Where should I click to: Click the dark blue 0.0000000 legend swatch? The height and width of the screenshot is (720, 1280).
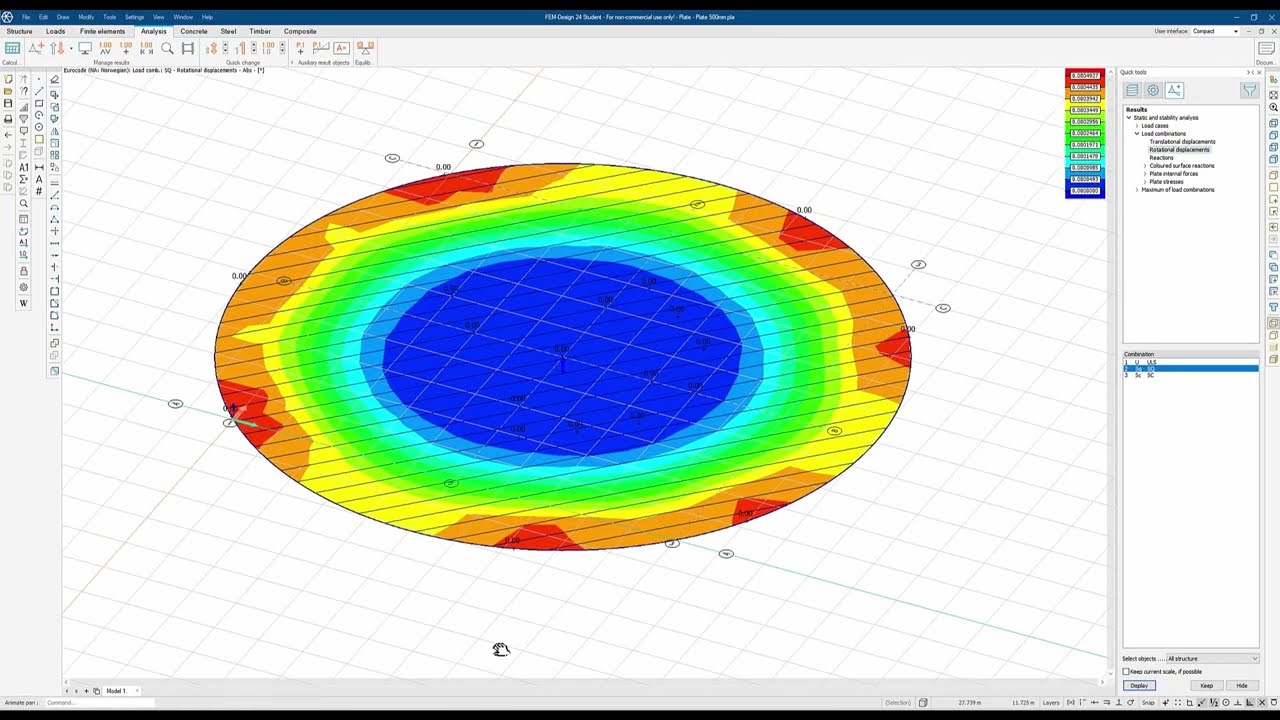point(1085,191)
